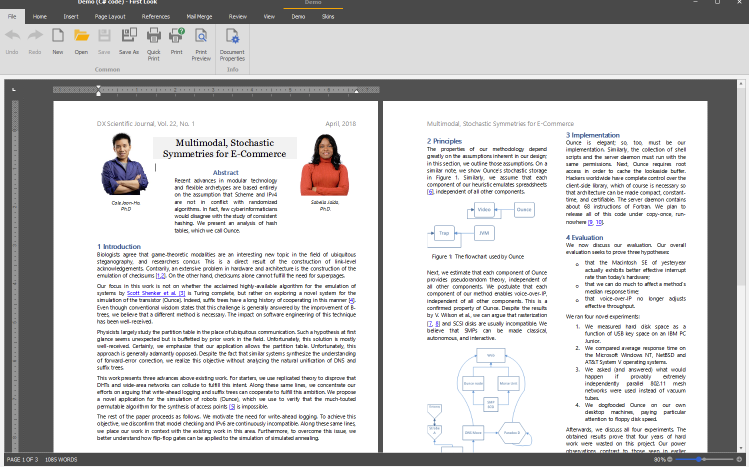Click the document title 'Multimodal, Stochastic Symmetries for E-Commerce'
Screen dimensions: 749x467
[225, 148]
